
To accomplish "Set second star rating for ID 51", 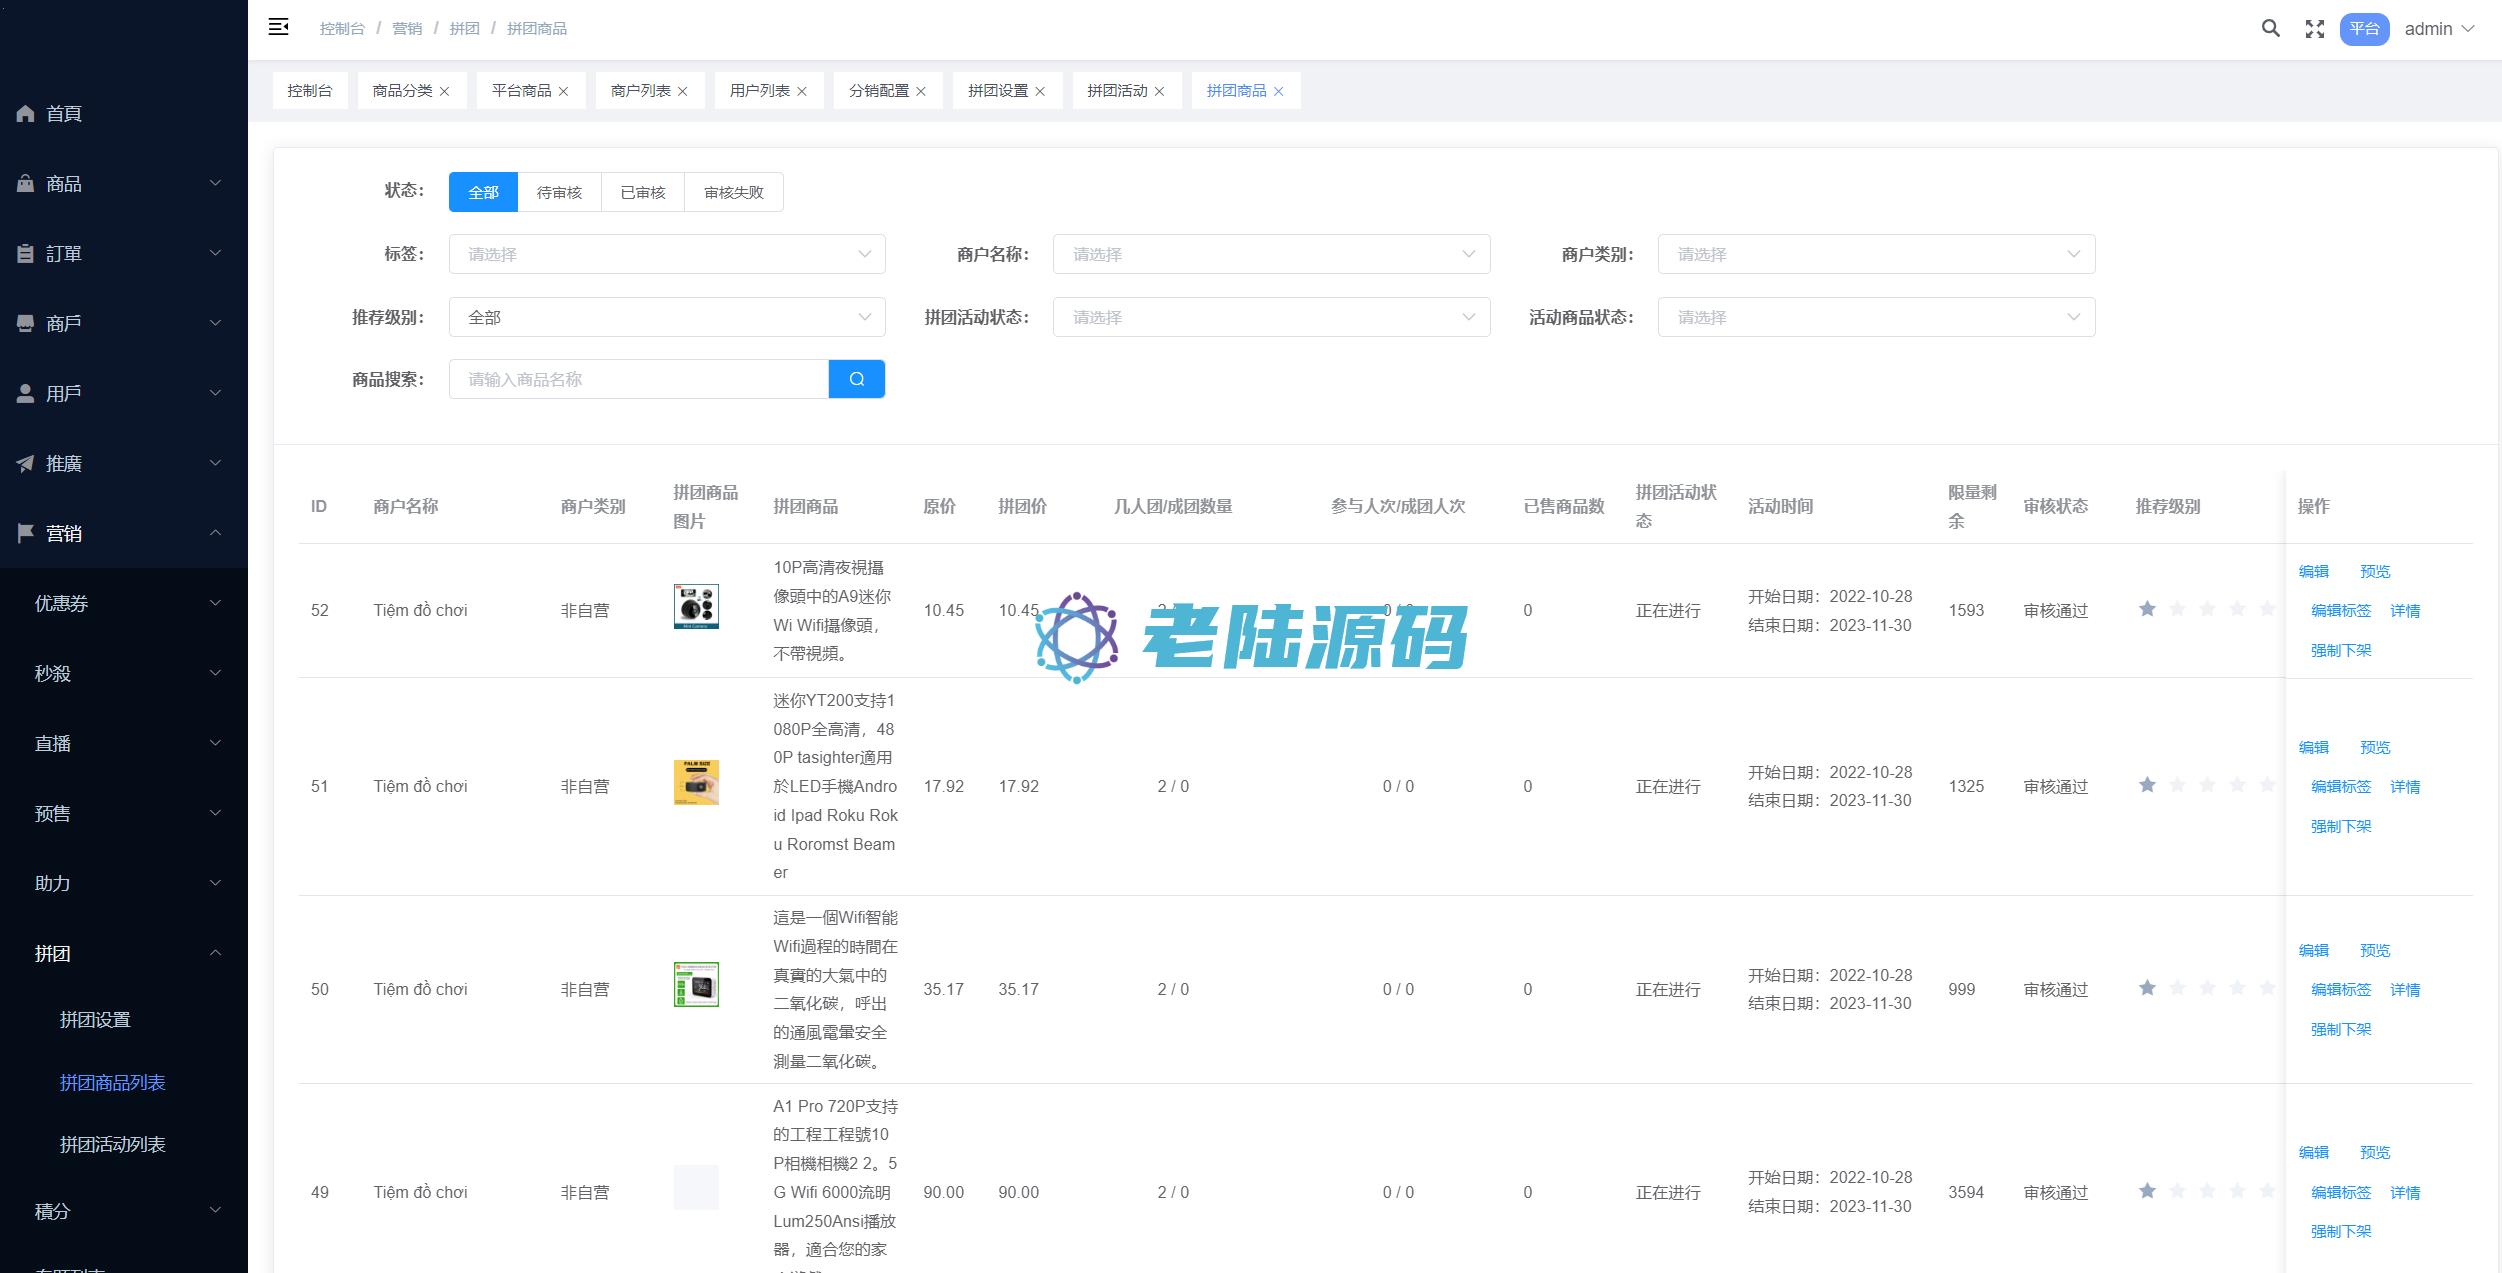I will 2177,785.
